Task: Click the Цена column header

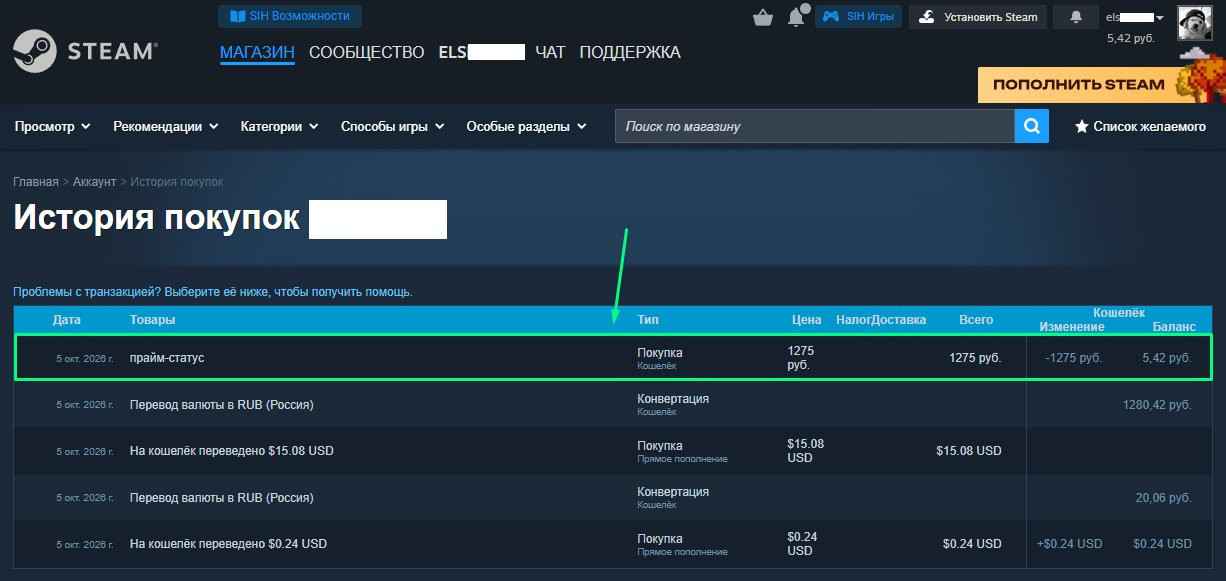Action: click(807, 320)
